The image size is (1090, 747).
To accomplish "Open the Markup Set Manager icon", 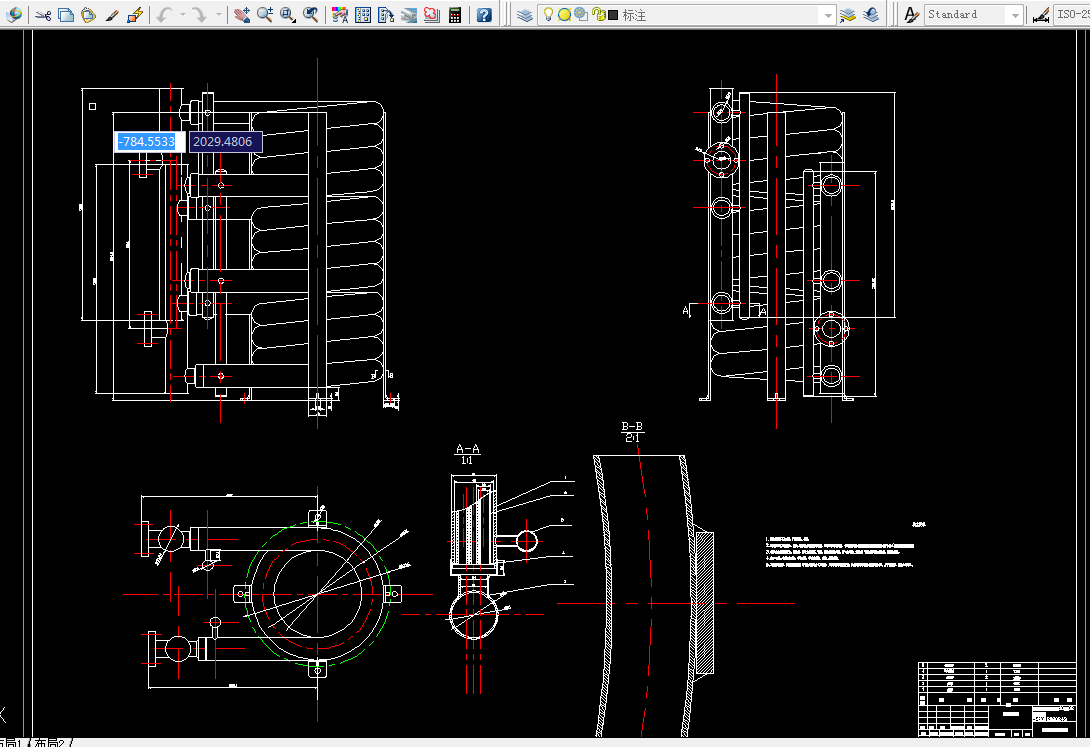I will tap(432, 15).
